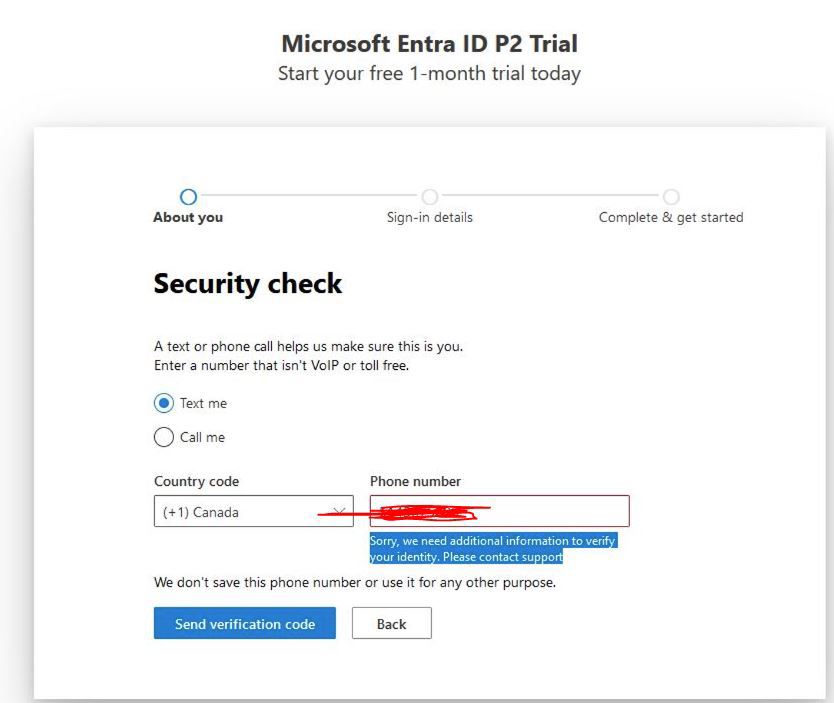This screenshot has height=703, width=834.
Task: Click the highlighted 'Please contact support' error message
Action: click(x=493, y=548)
